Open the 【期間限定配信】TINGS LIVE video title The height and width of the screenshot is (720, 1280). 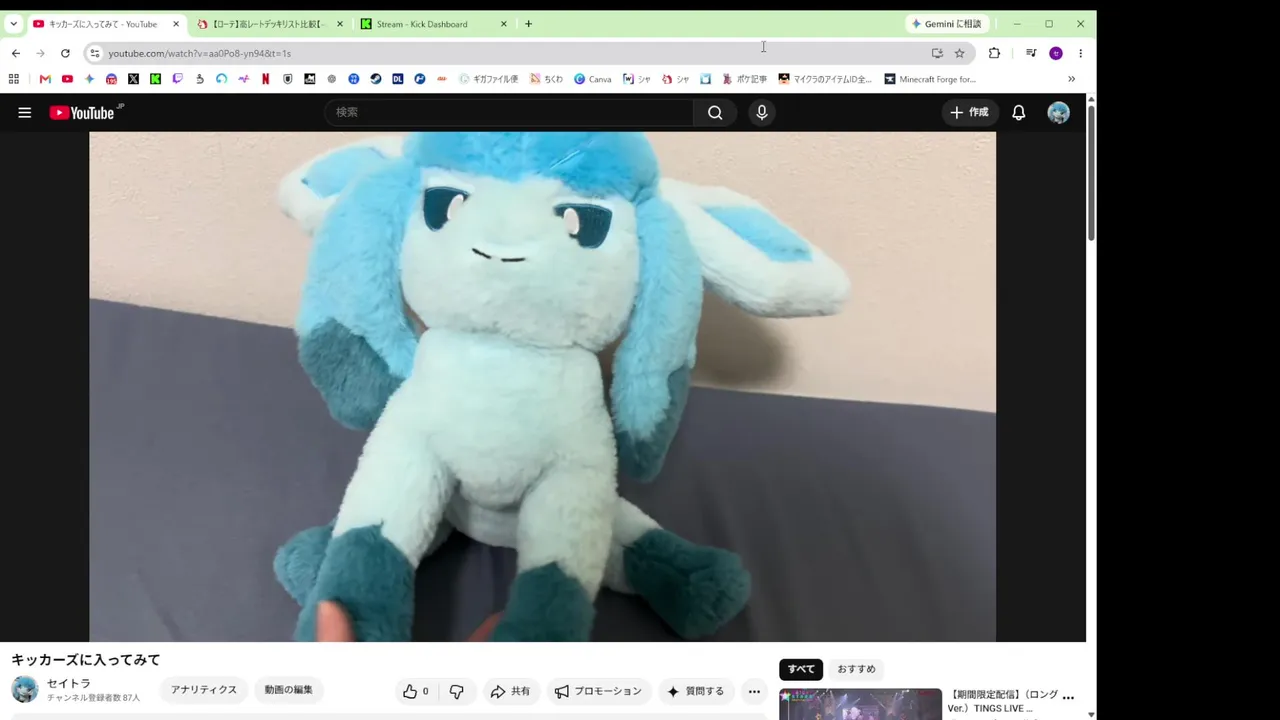click(x=1003, y=701)
